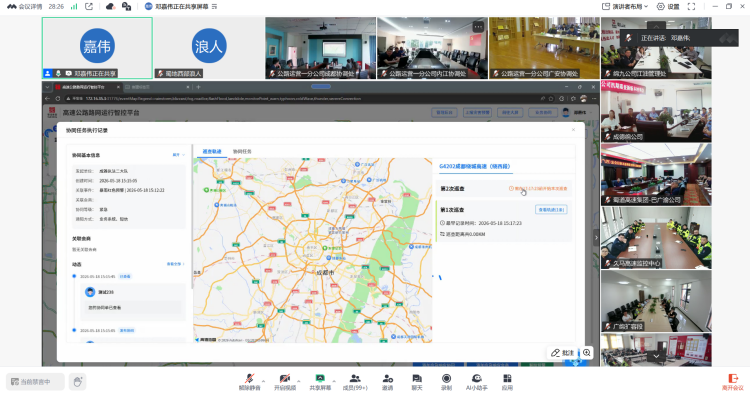Viewport: 750px width, 396px height.
Task: Click the cloud recording status icon
Action: click(110, 6)
